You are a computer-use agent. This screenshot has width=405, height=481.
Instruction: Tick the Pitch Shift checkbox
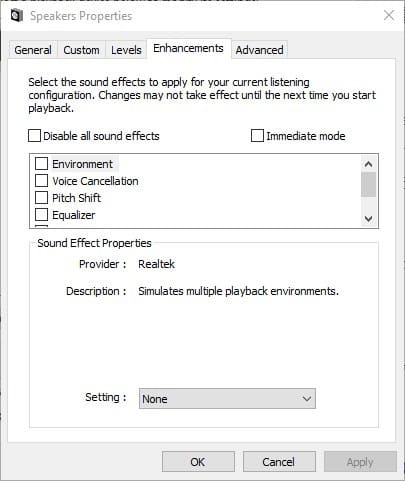pyautogui.click(x=41, y=198)
